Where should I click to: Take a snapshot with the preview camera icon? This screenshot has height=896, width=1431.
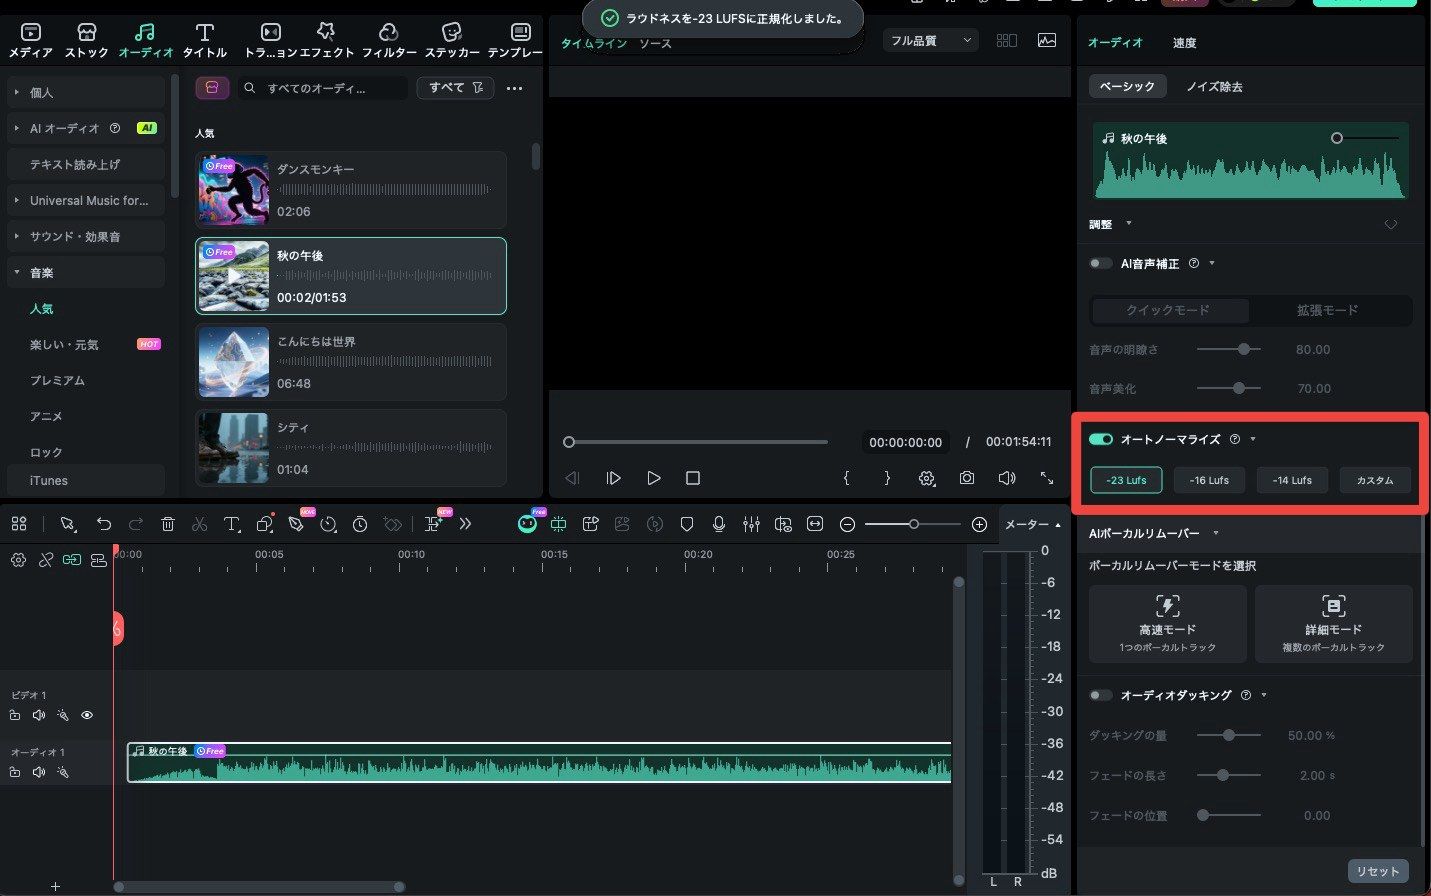[x=967, y=478]
